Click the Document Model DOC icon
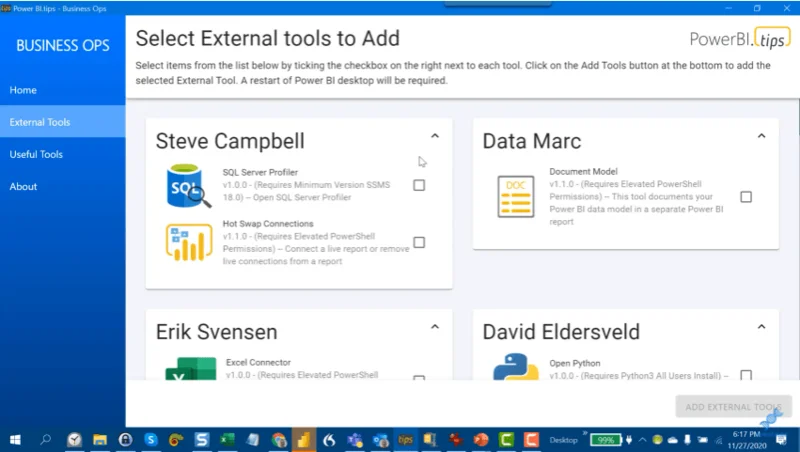The height and width of the screenshot is (452, 800). 516,197
